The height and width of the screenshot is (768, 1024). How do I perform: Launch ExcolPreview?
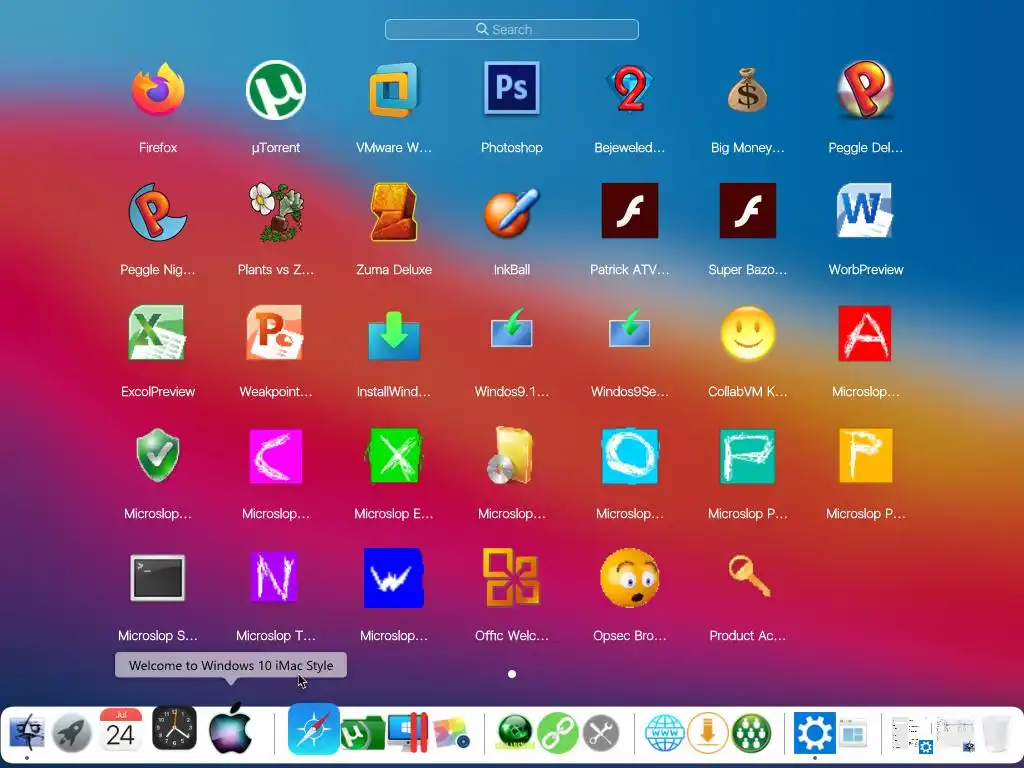point(157,333)
